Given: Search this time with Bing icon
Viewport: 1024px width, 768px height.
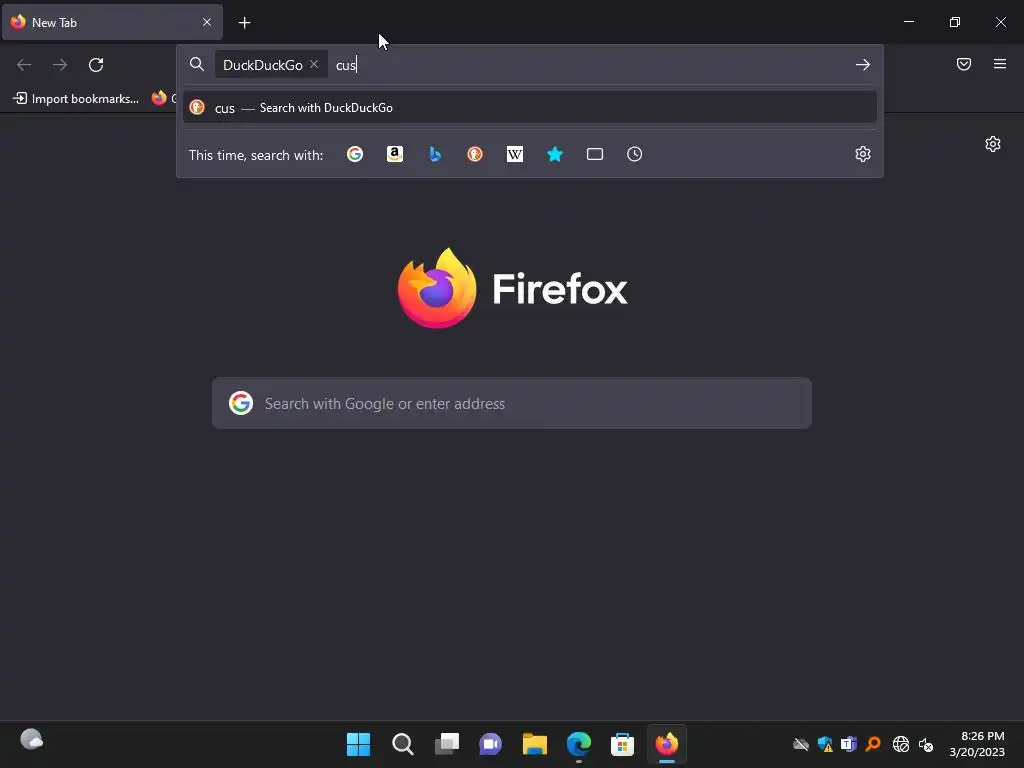Looking at the screenshot, I should click(435, 154).
